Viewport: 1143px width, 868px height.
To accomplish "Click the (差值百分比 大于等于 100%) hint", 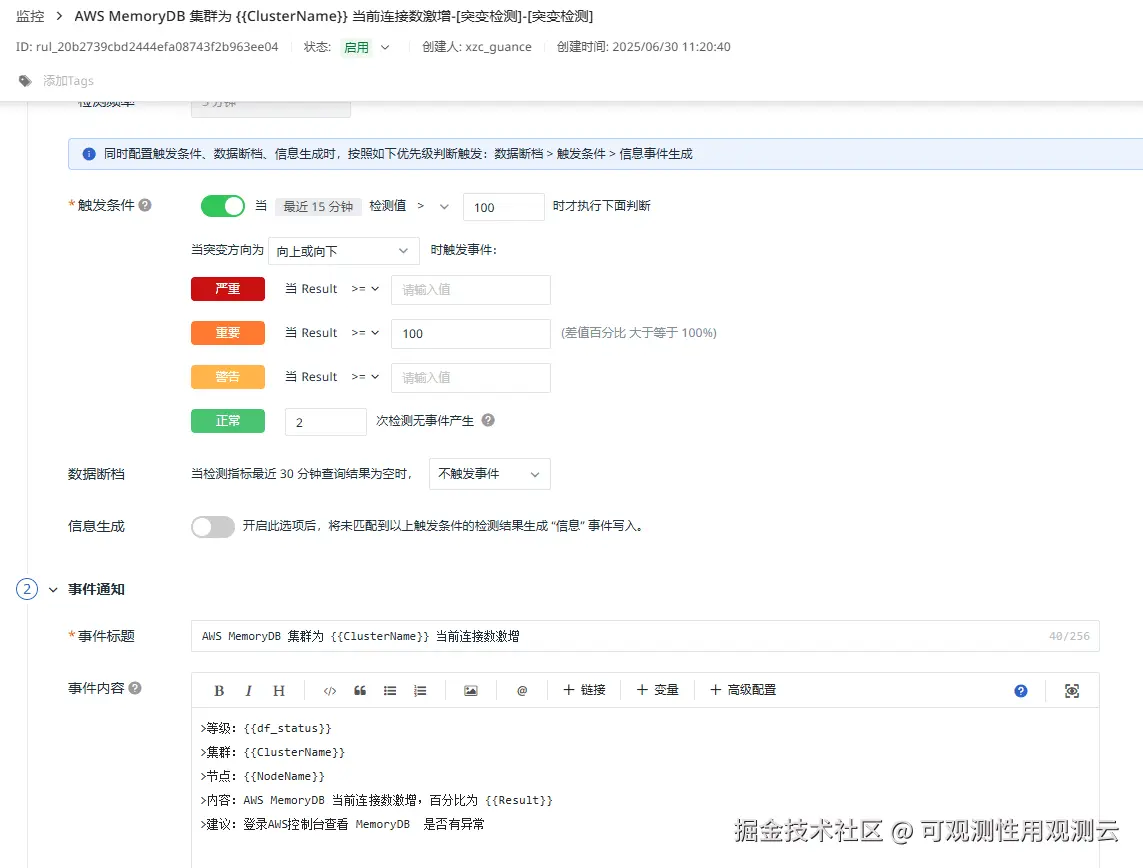I will coord(639,333).
